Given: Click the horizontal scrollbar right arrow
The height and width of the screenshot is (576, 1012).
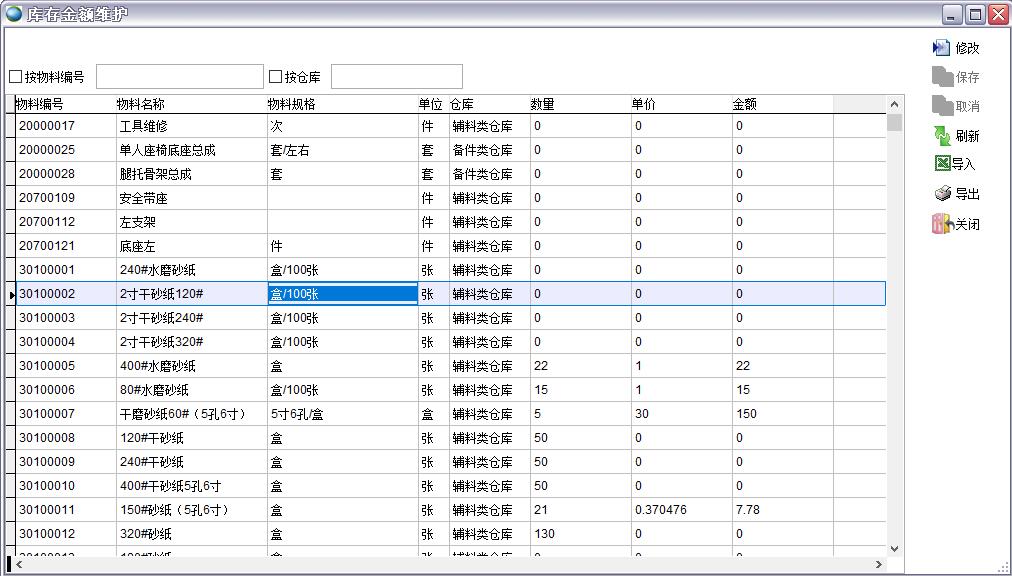Looking at the screenshot, I should point(879,565).
